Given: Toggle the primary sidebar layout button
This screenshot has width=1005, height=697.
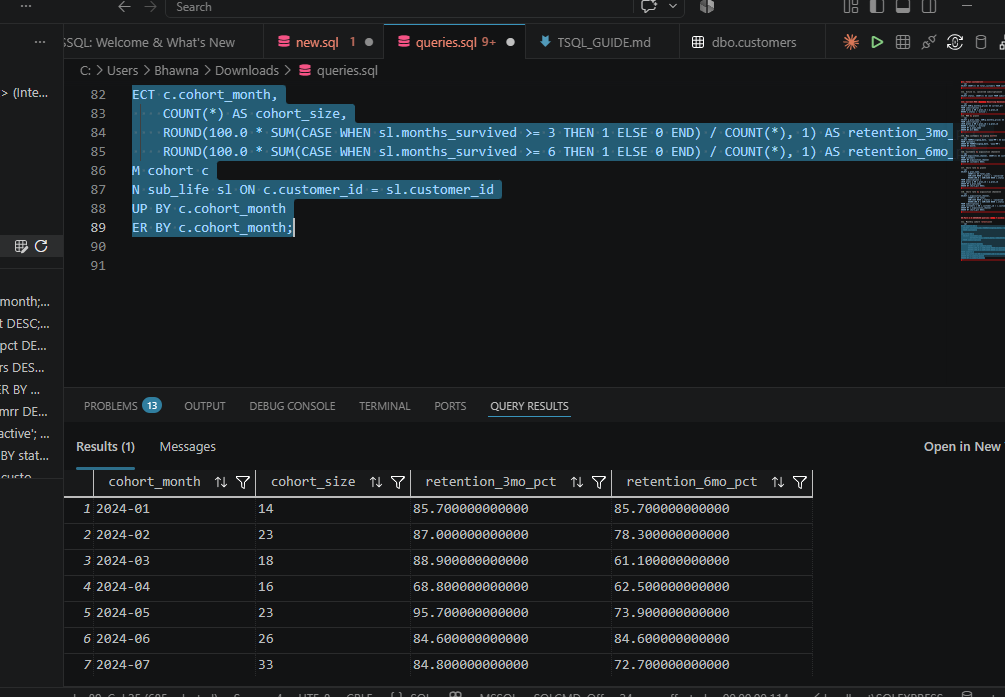Looking at the screenshot, I should [x=876, y=6].
